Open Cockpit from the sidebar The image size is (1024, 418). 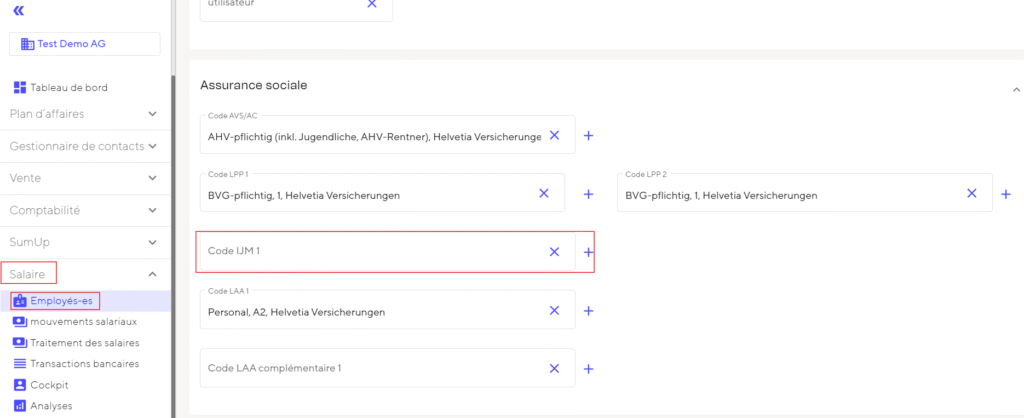tap(50, 384)
